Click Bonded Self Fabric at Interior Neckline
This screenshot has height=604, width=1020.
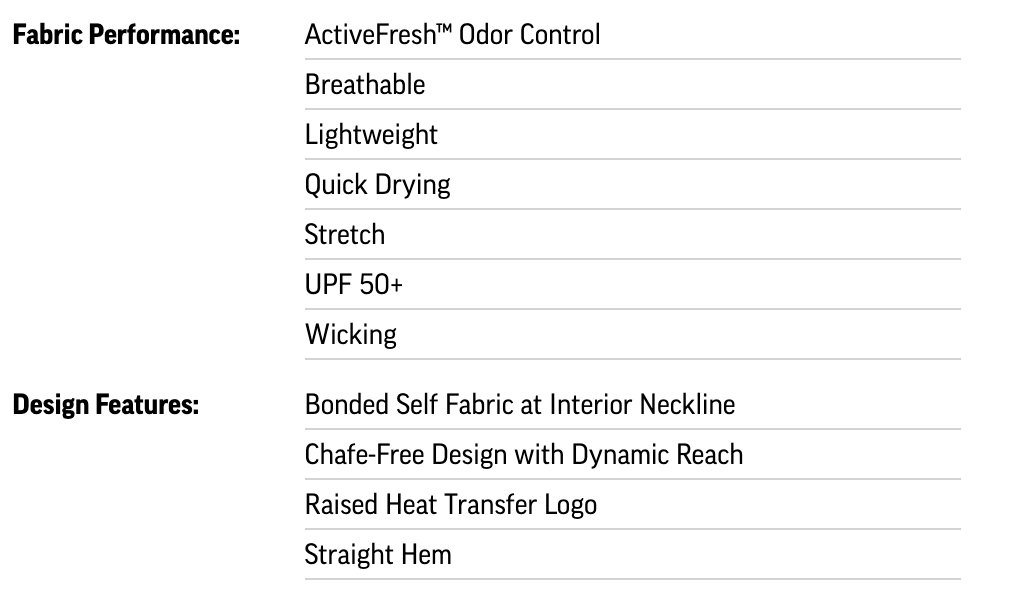point(519,405)
